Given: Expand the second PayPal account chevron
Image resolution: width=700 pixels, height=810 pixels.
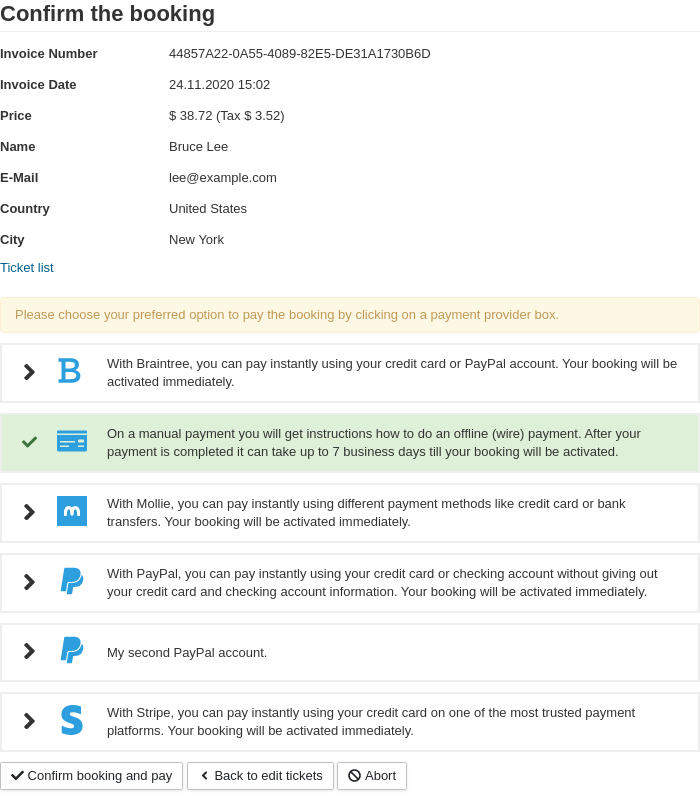Looking at the screenshot, I should [29, 651].
